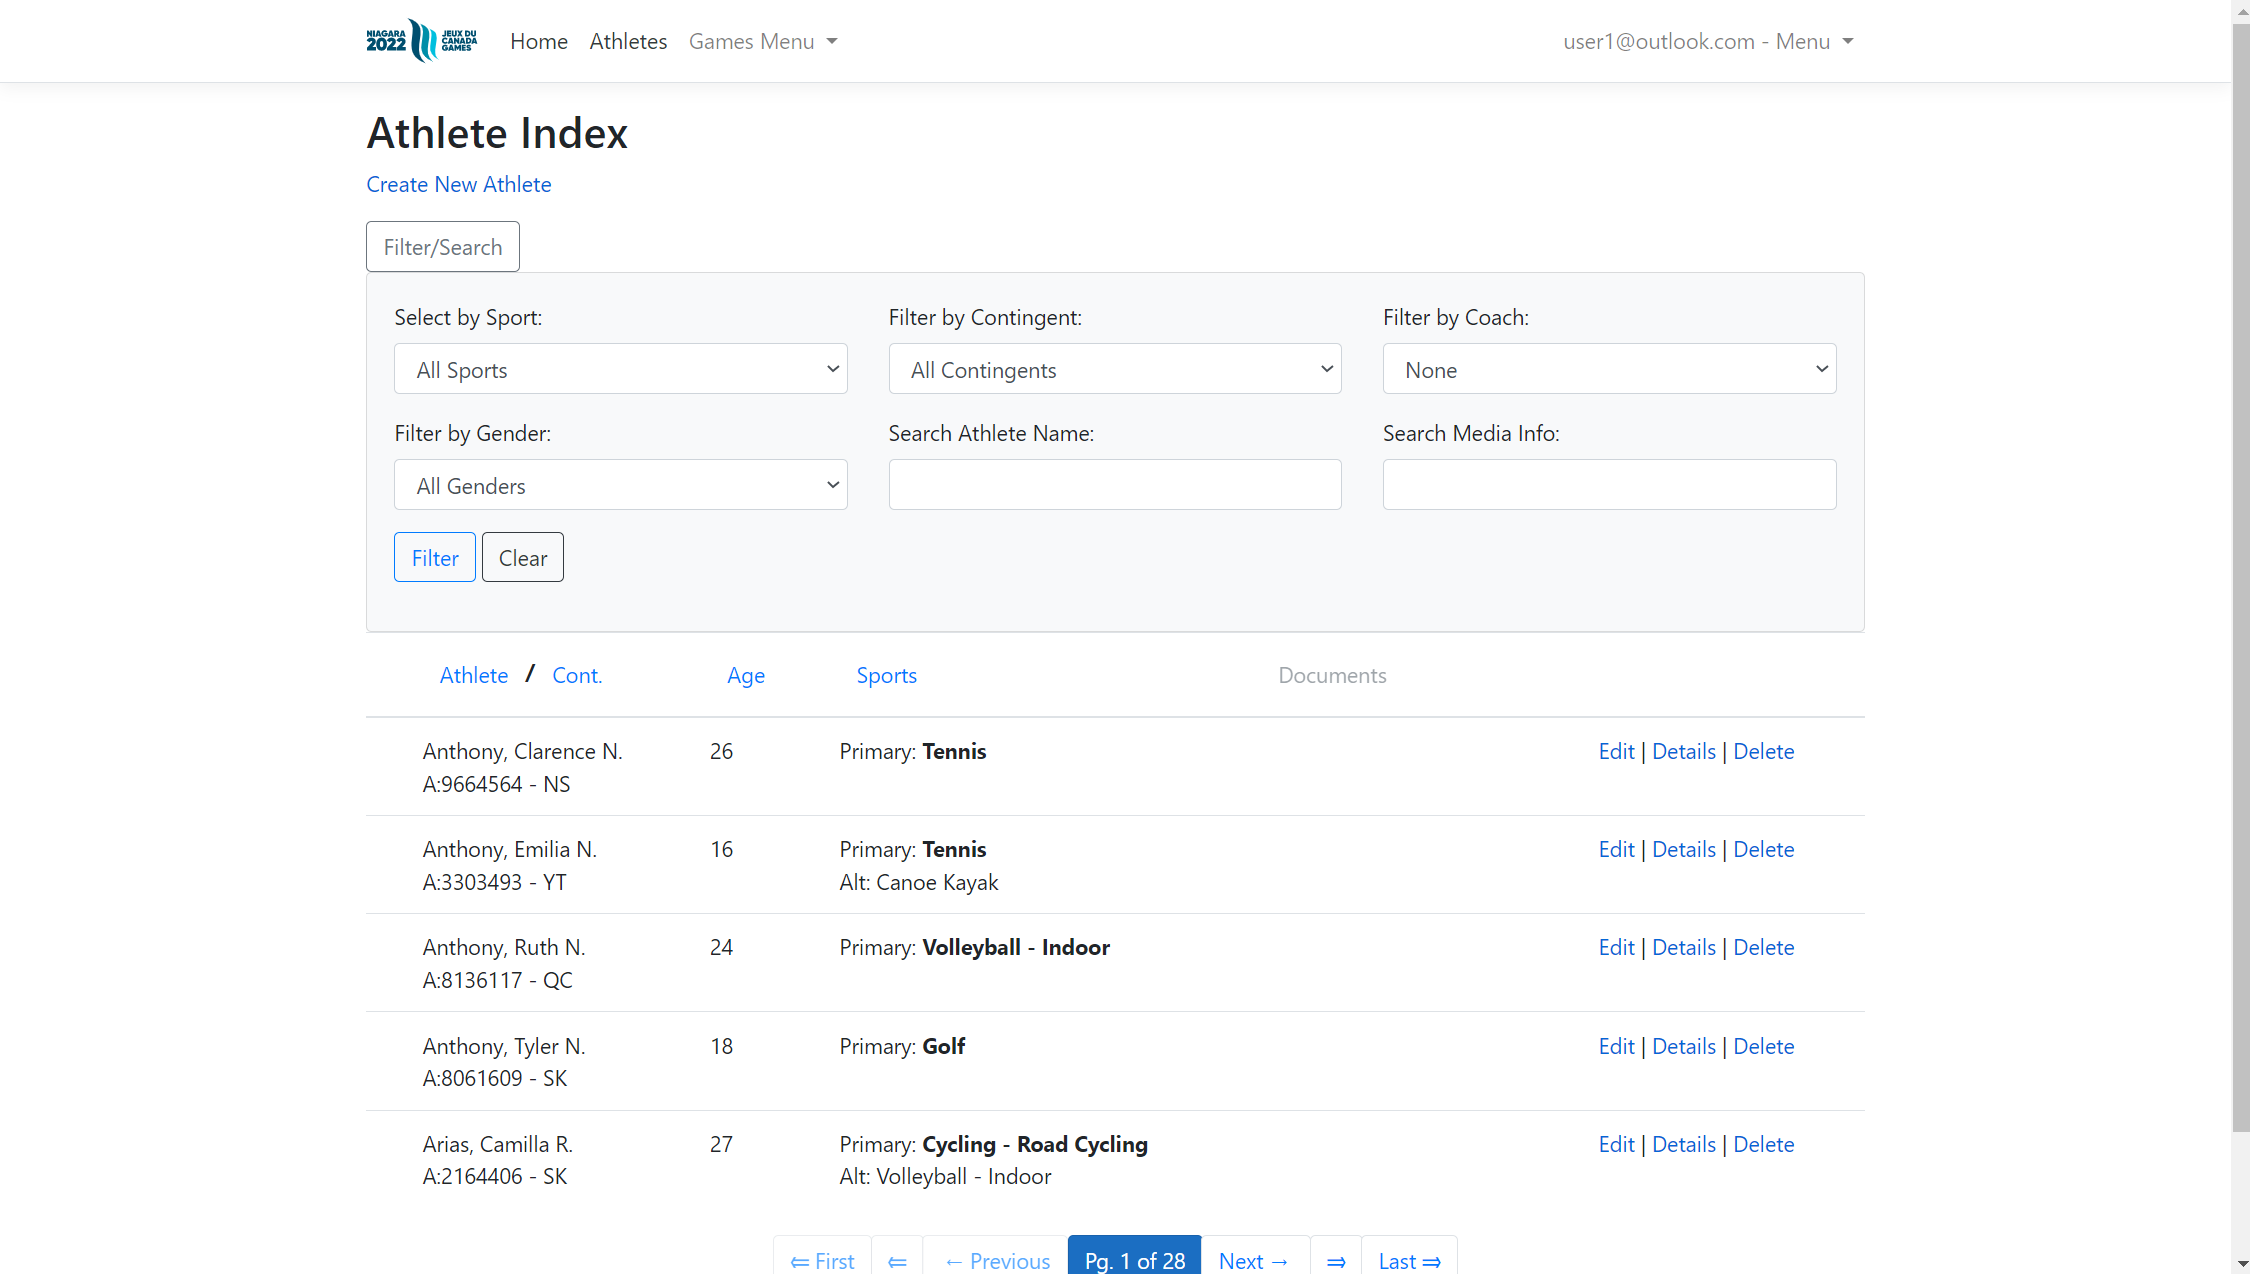Image resolution: width=2250 pixels, height=1274 pixels.
Task: Click the Clear button
Action: pyautogui.click(x=522, y=557)
